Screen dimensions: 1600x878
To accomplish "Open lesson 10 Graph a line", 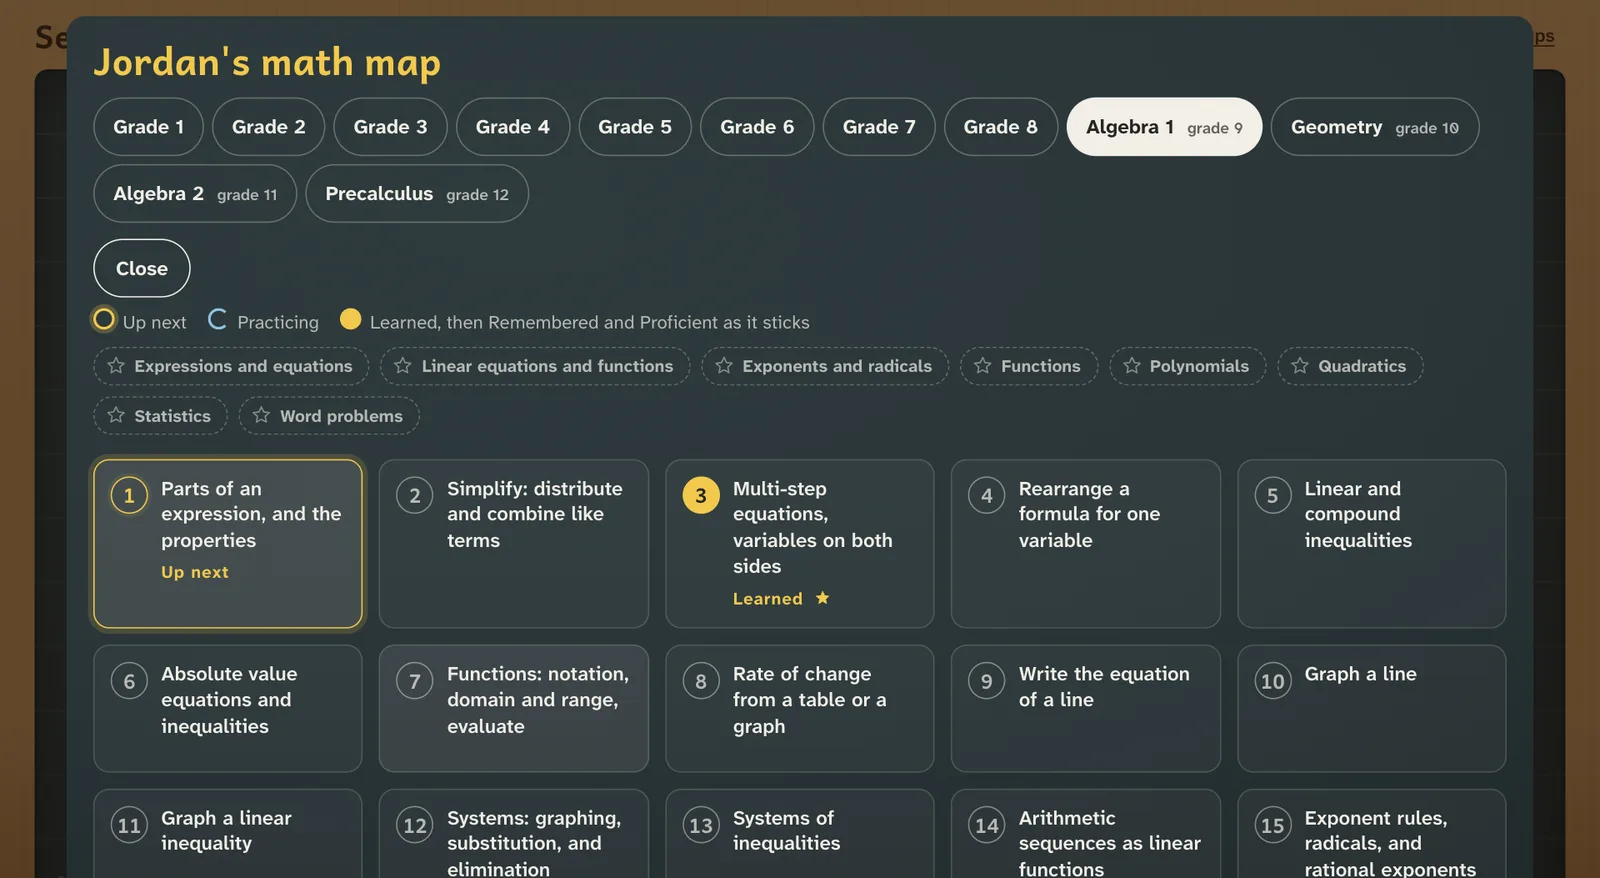I will tap(1372, 709).
